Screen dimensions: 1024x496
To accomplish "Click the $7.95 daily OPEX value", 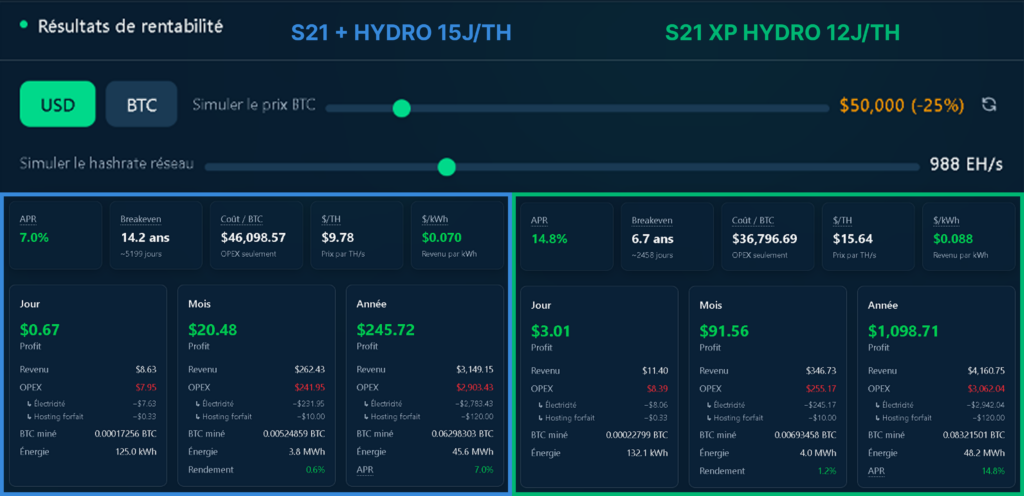I will (146, 387).
